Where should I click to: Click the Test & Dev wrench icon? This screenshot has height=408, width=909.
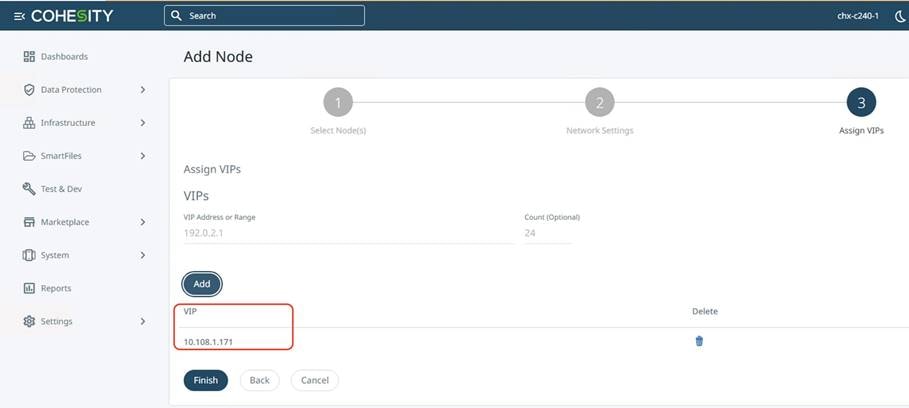click(29, 189)
